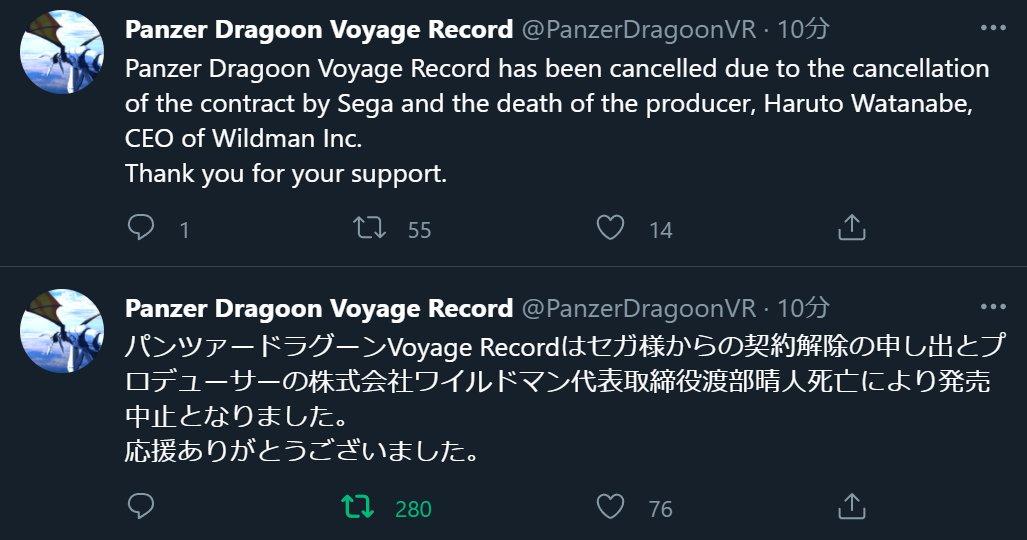Open more options for second tweet

tap(992, 307)
